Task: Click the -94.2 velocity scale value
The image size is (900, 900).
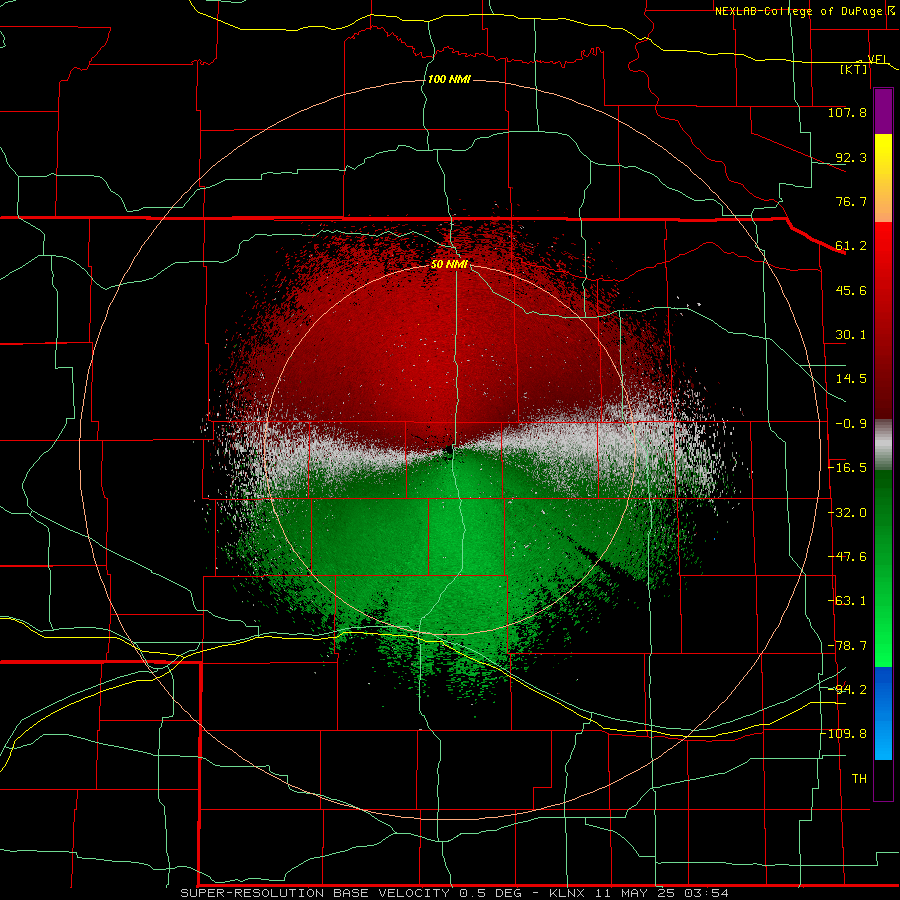Action: pyautogui.click(x=847, y=690)
